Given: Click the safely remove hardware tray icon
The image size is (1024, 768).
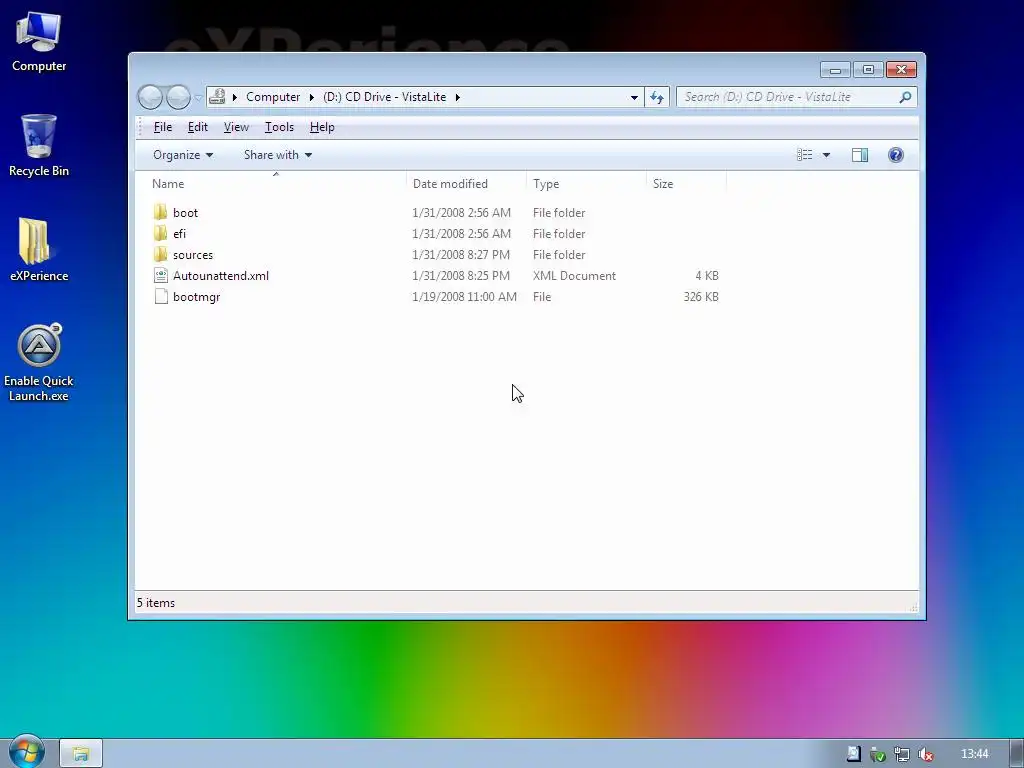Looking at the screenshot, I should pos(878,754).
